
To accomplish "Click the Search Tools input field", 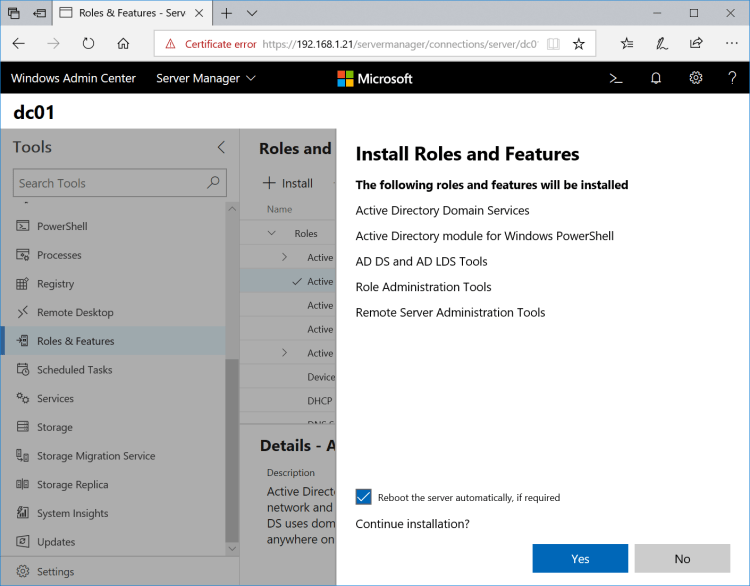I will click(110, 183).
